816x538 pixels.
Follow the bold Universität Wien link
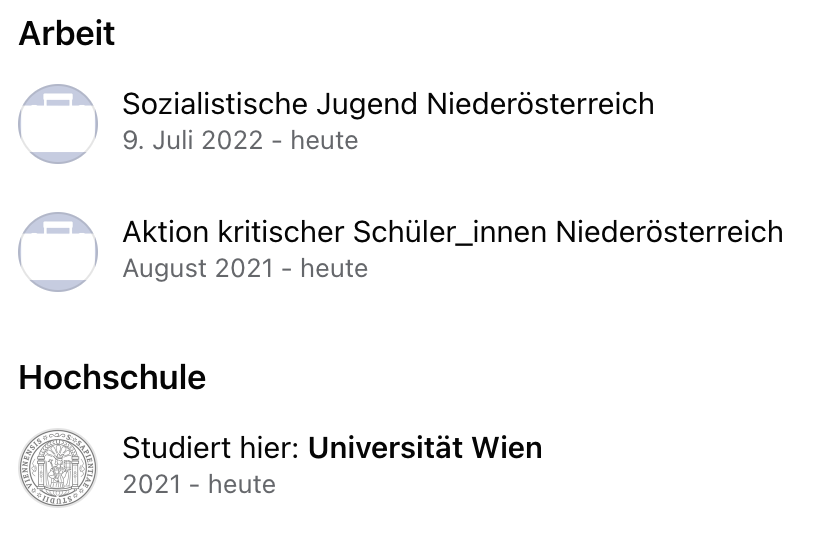[425, 447]
